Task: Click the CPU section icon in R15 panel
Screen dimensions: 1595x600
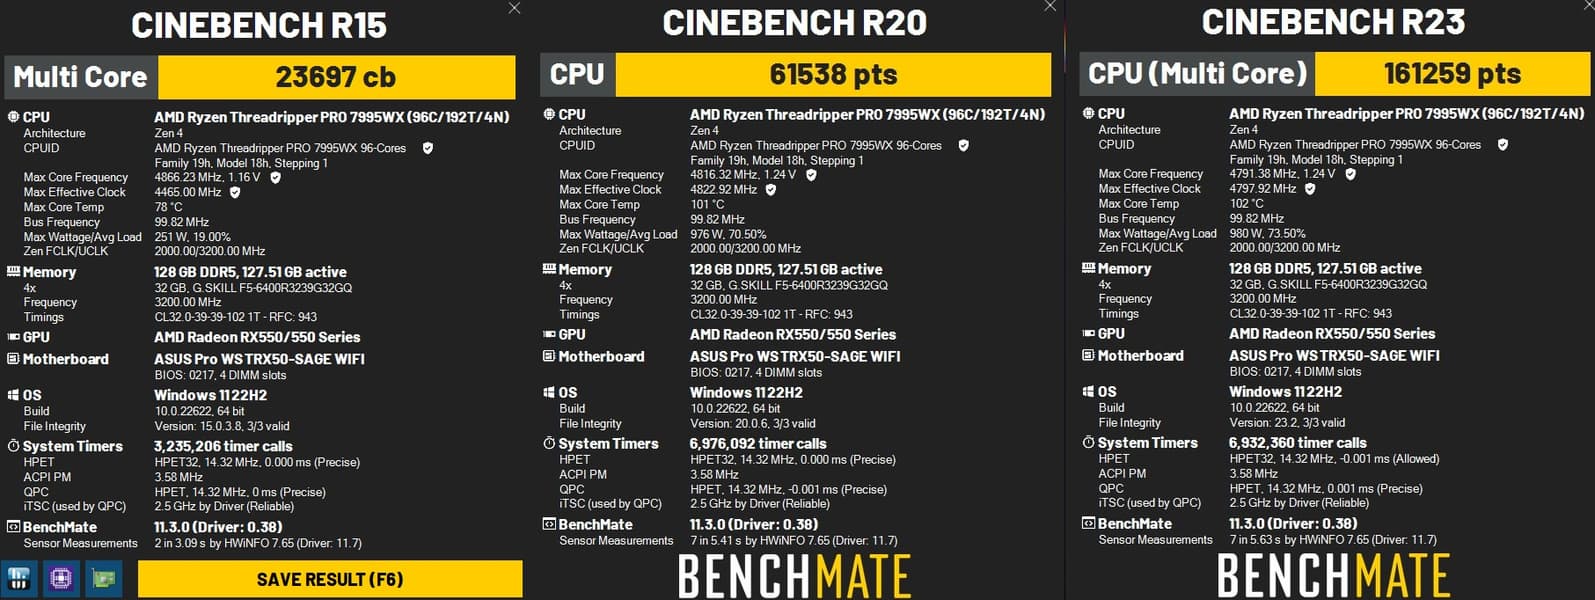Action: (13, 117)
